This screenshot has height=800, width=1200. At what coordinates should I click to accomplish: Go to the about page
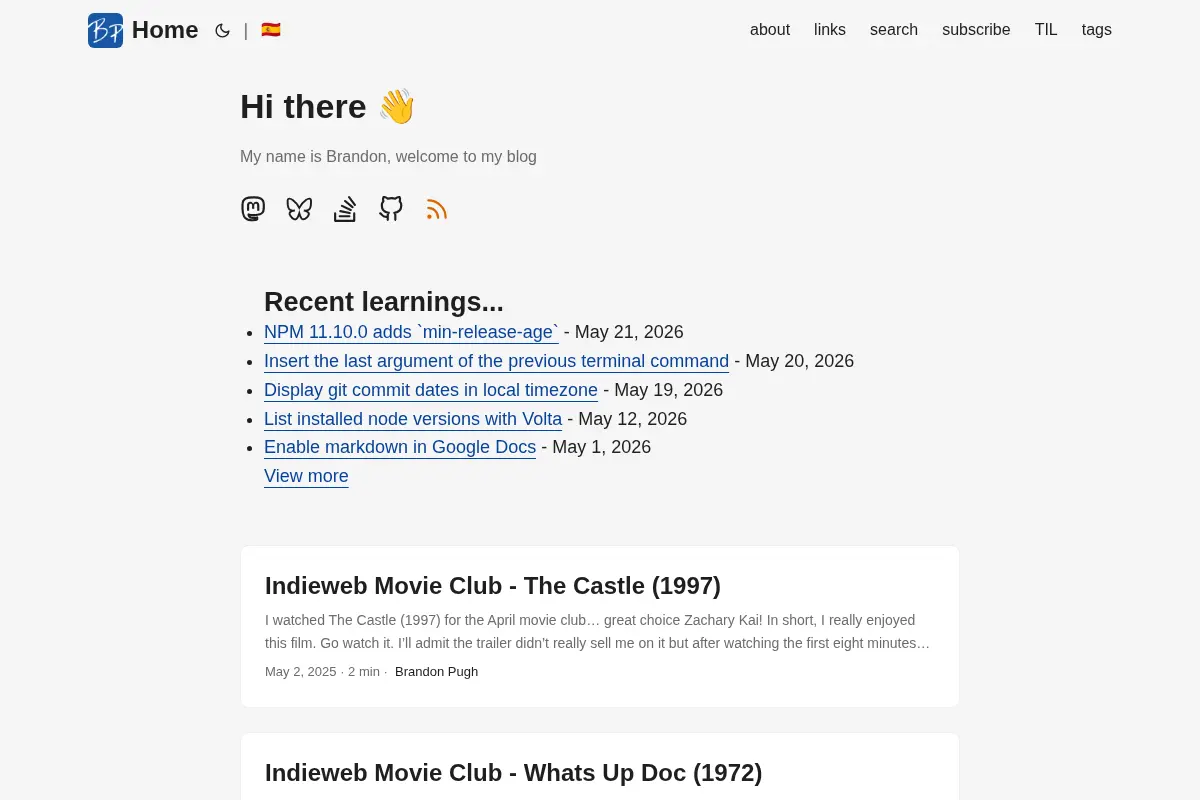(x=770, y=30)
